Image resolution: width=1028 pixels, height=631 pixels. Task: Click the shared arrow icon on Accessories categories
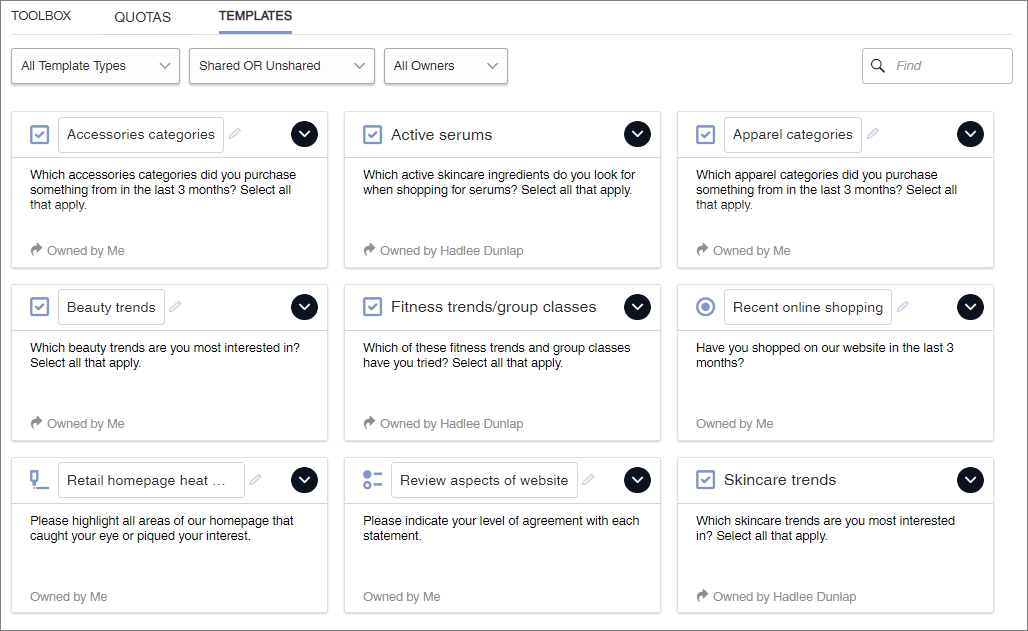point(36,250)
